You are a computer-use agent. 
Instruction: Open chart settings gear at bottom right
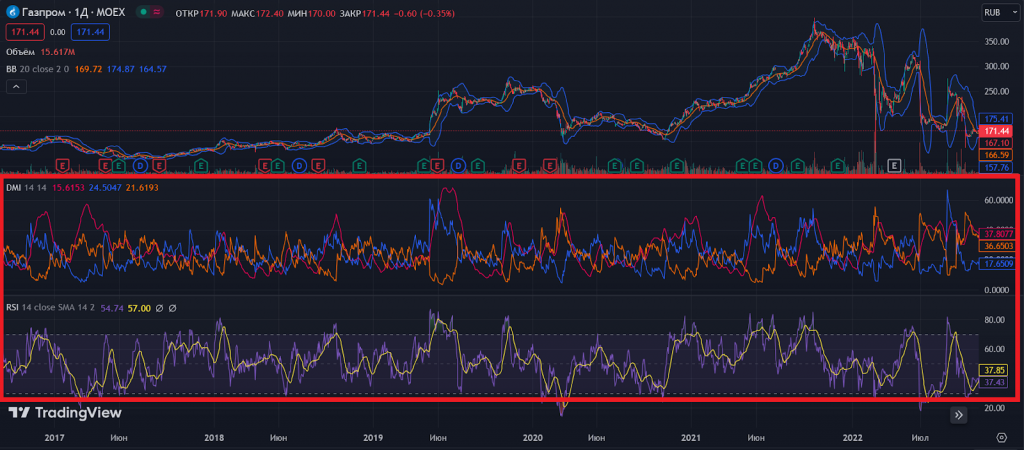[1001, 437]
